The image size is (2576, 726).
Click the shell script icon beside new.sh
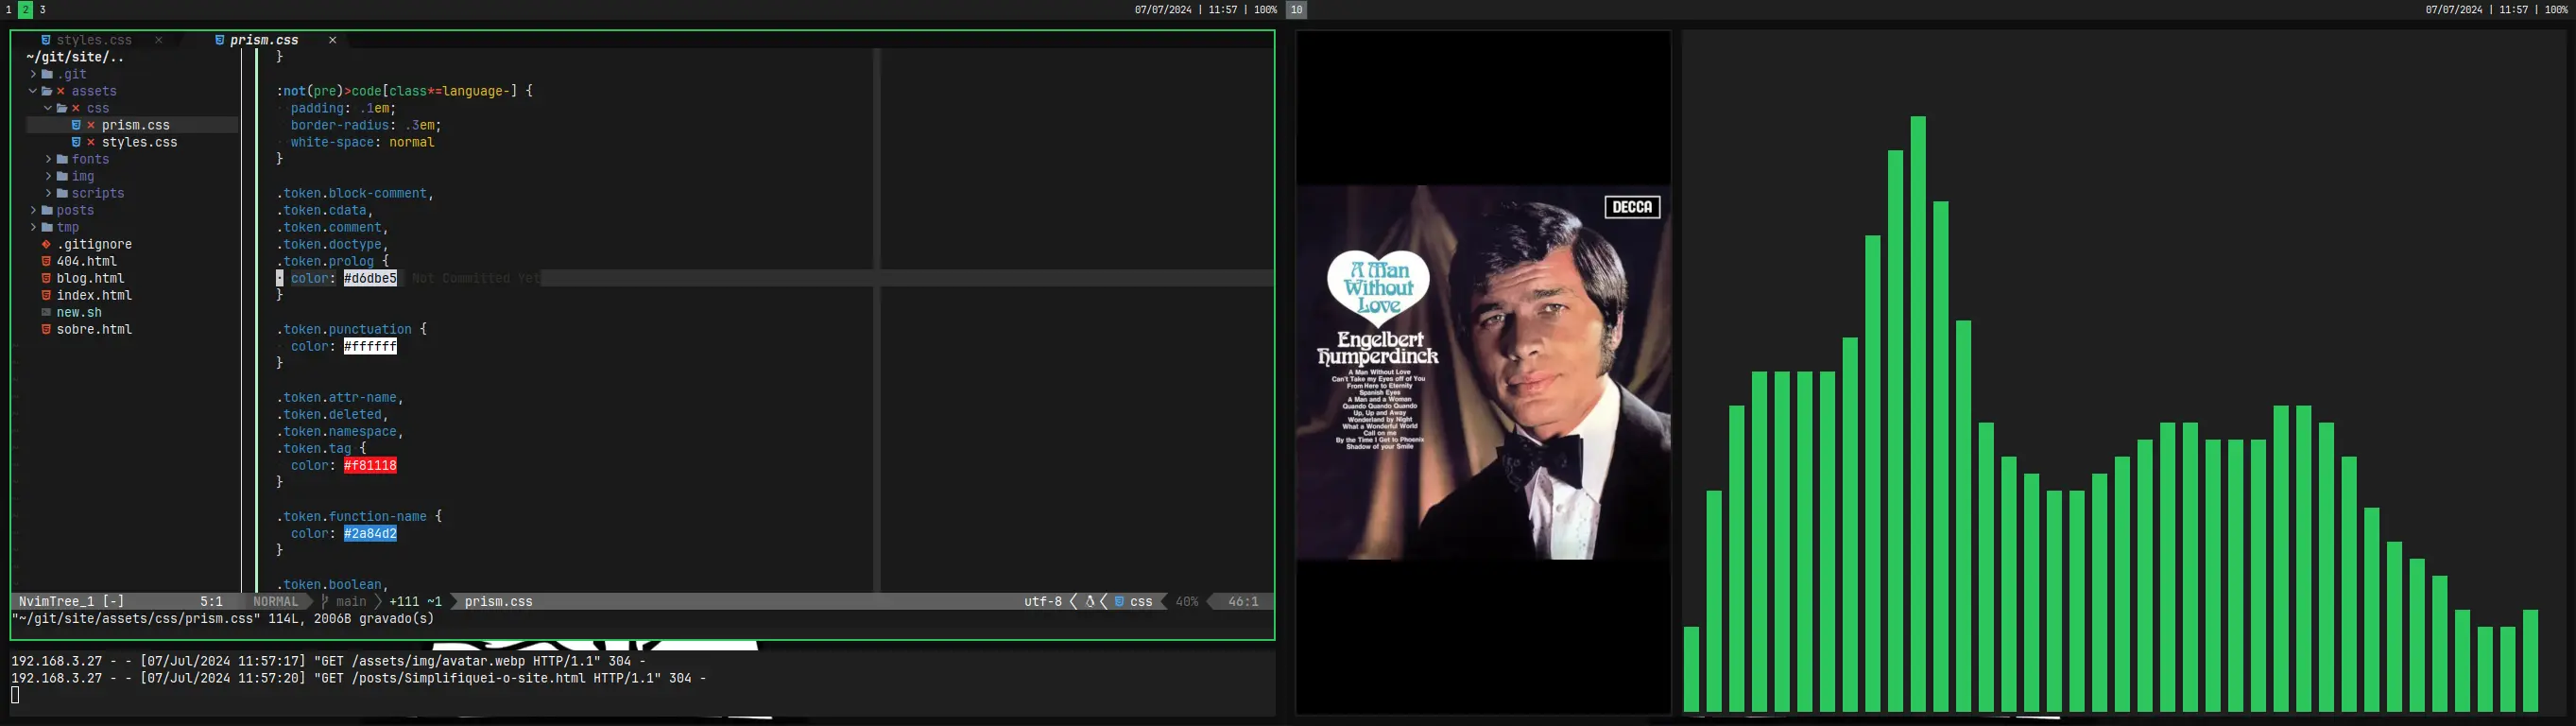46,312
